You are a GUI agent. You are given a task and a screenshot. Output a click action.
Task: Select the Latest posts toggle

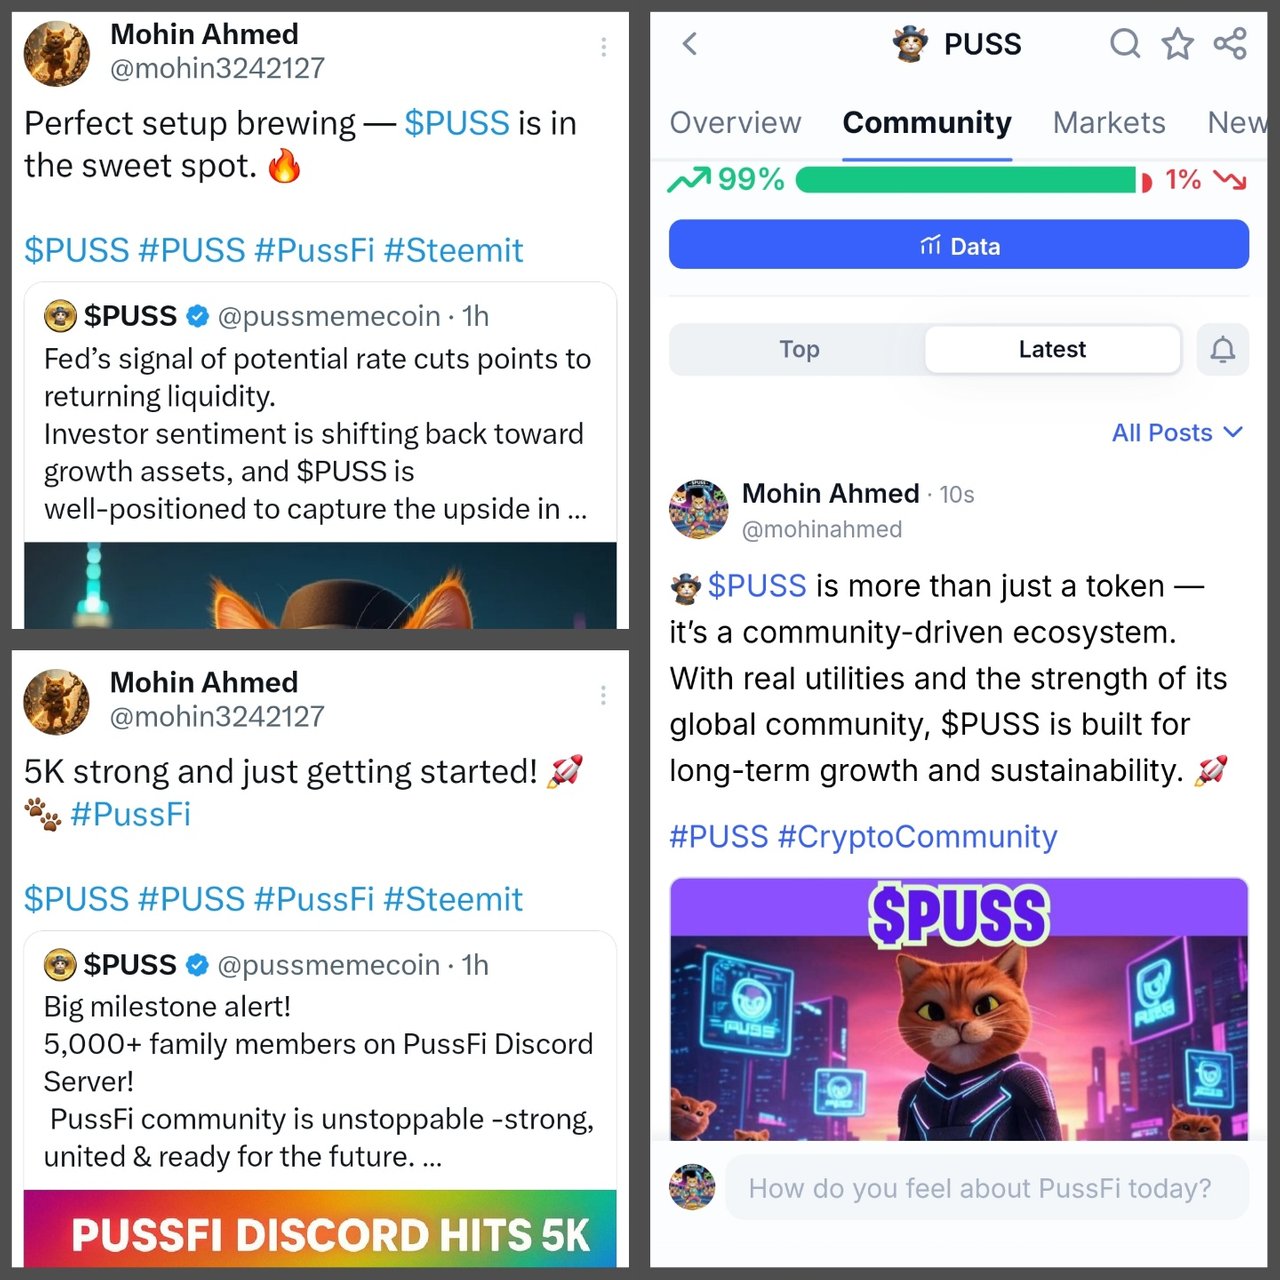pos(1052,349)
